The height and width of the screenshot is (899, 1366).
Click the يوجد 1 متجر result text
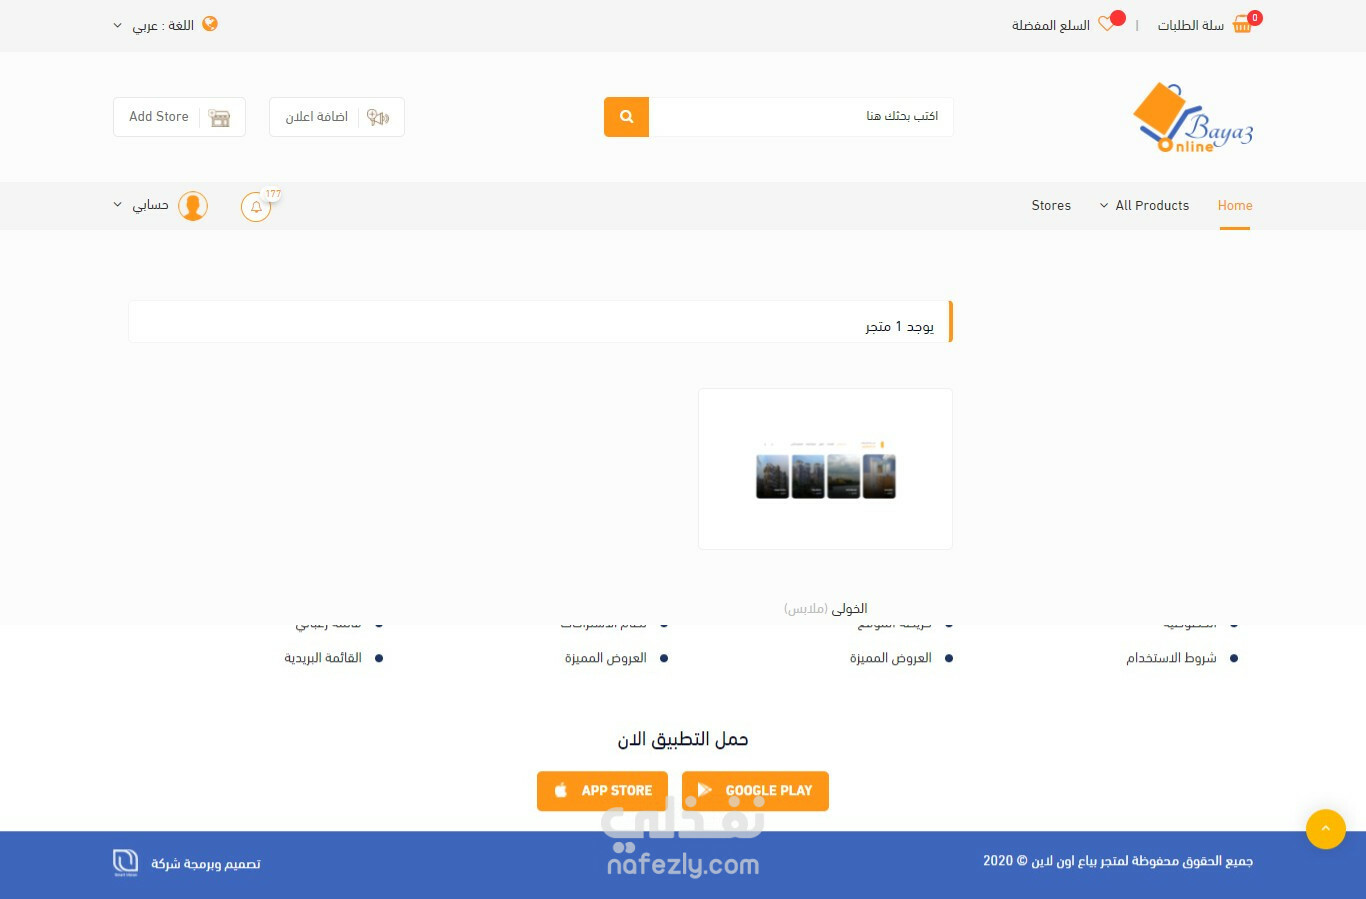click(x=899, y=326)
